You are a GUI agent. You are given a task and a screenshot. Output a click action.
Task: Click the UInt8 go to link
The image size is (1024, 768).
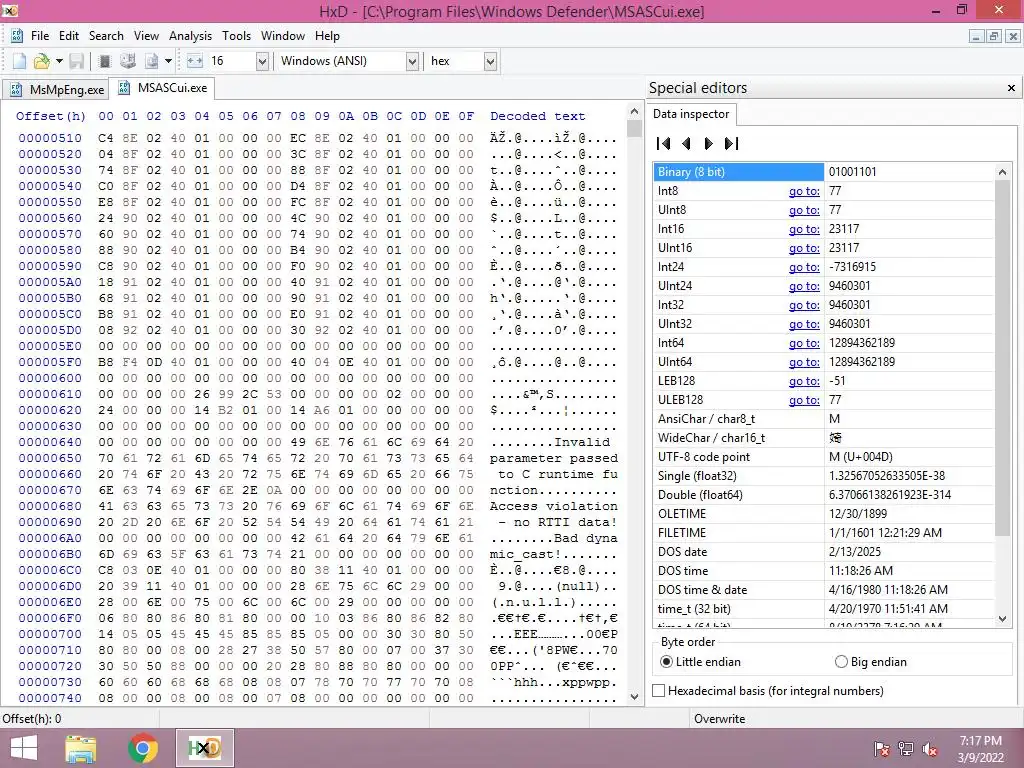[x=804, y=210]
